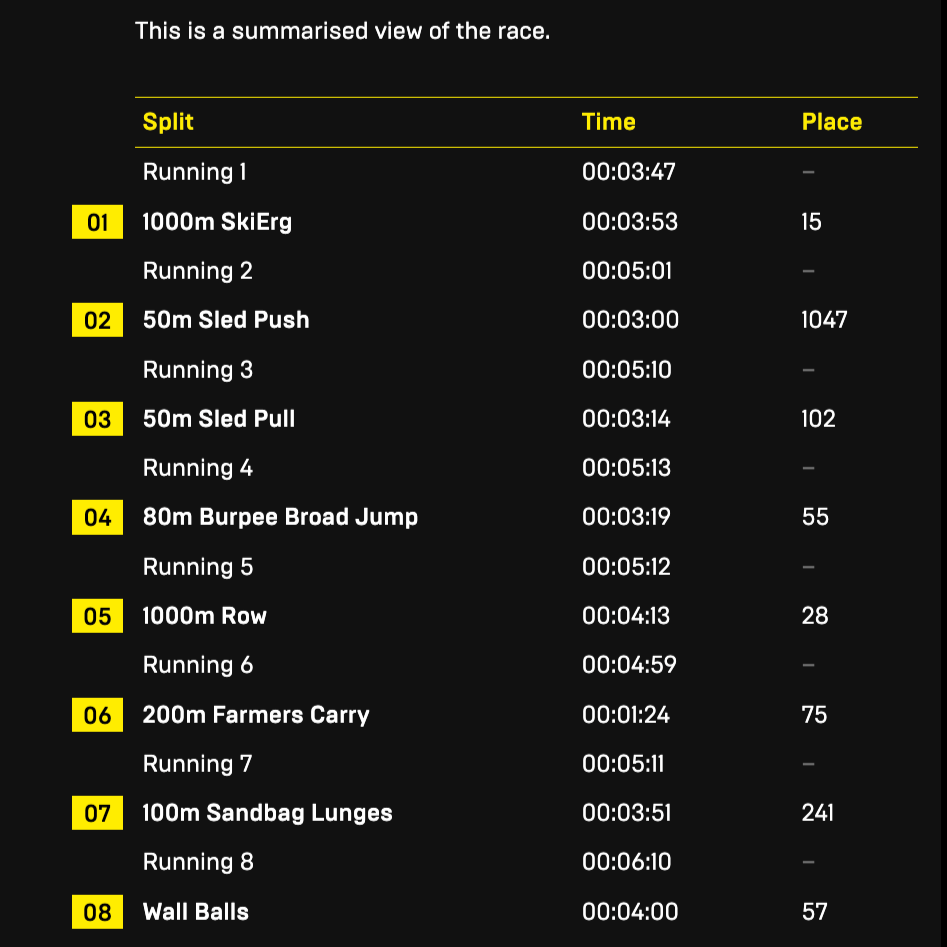947x947 pixels.
Task: Select the yellow 07 station badge
Action: click(x=97, y=813)
